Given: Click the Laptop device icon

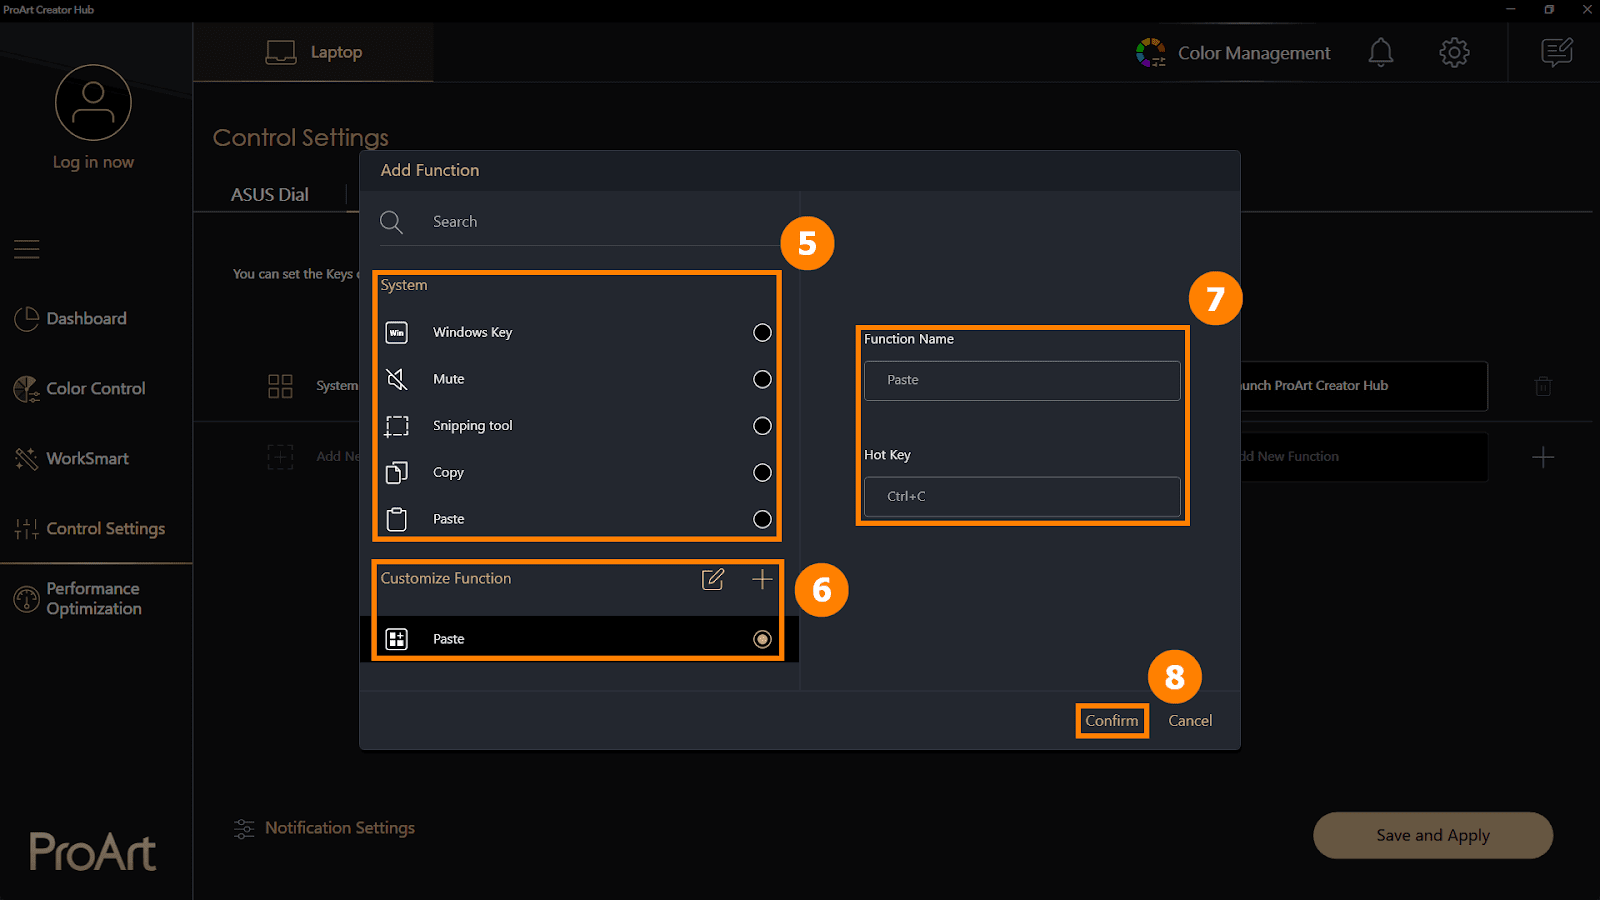Looking at the screenshot, I should (x=281, y=52).
